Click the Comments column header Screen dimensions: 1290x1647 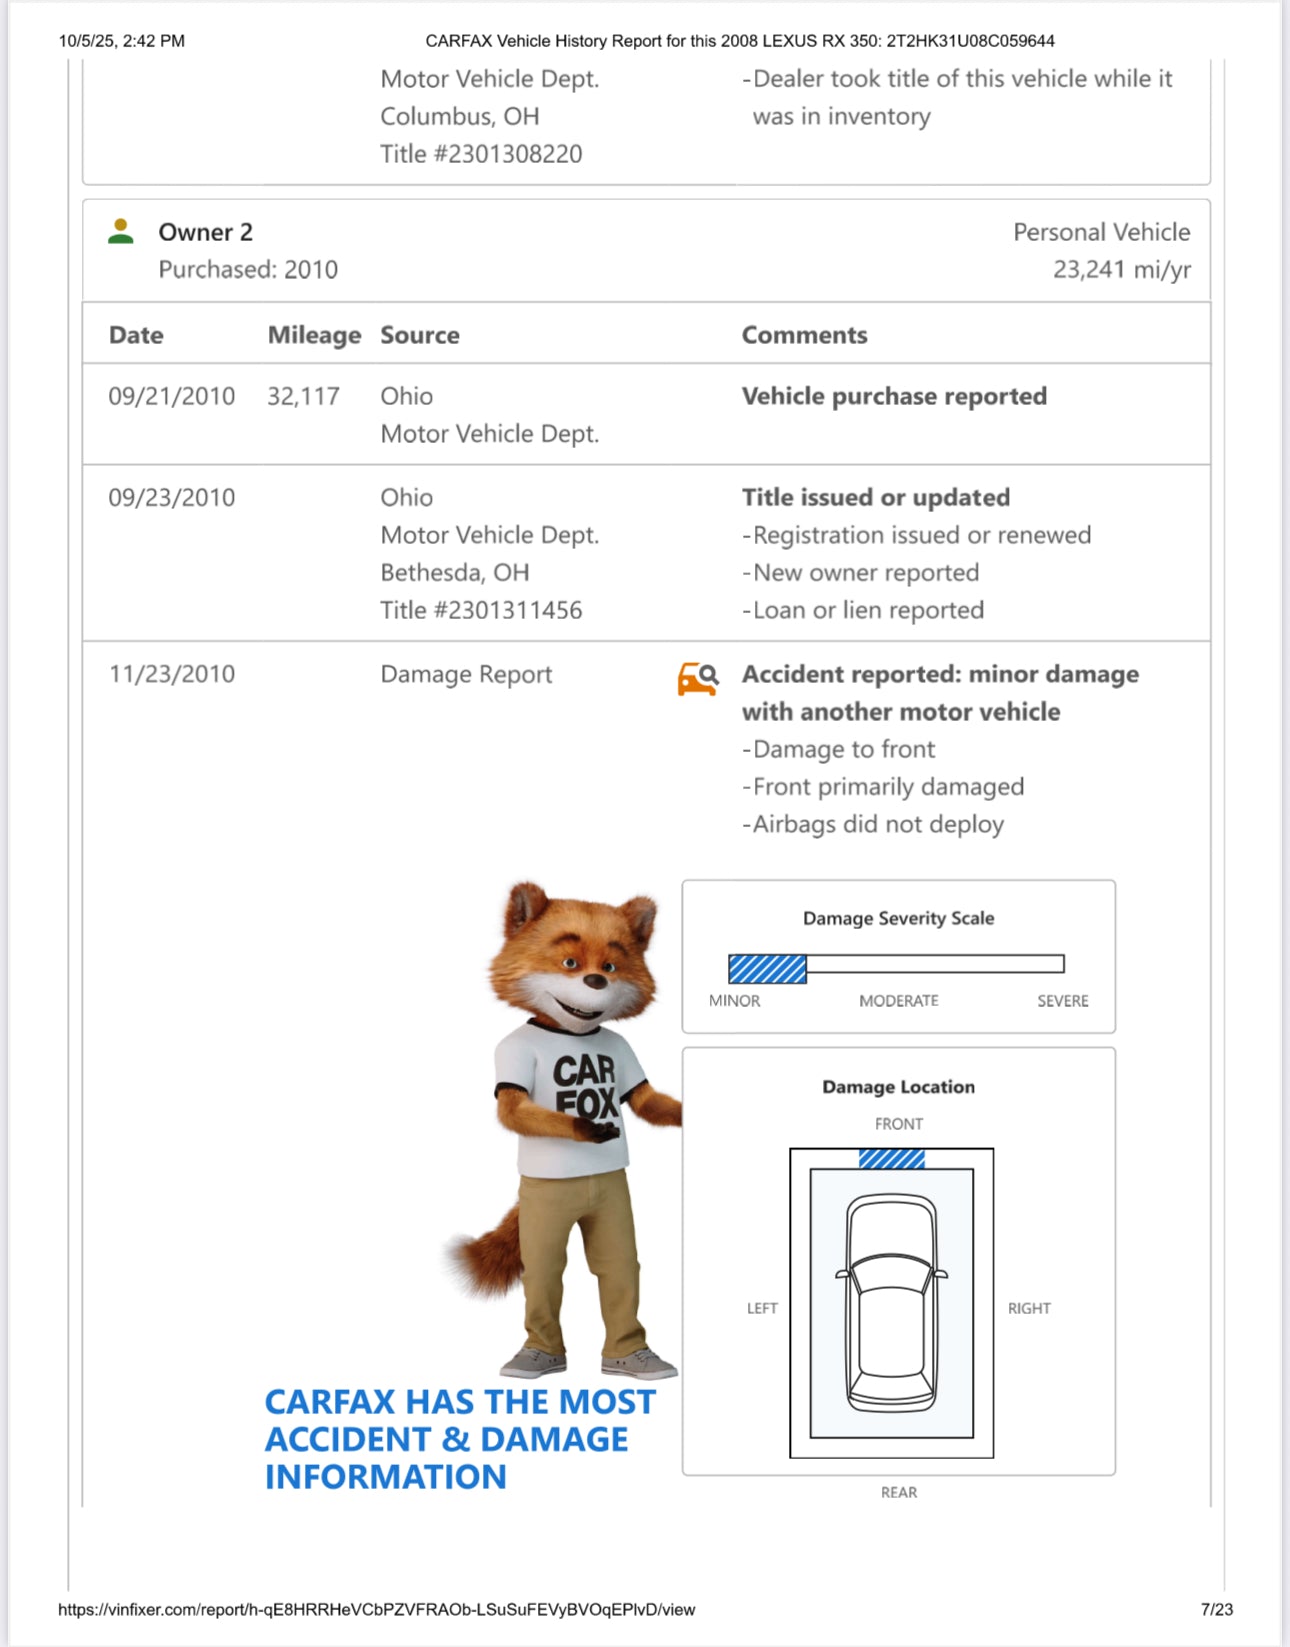click(804, 335)
